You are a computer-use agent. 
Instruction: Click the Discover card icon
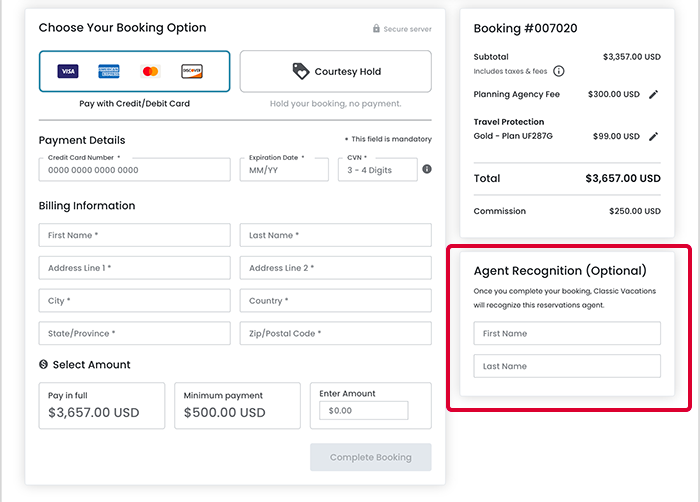(192, 71)
